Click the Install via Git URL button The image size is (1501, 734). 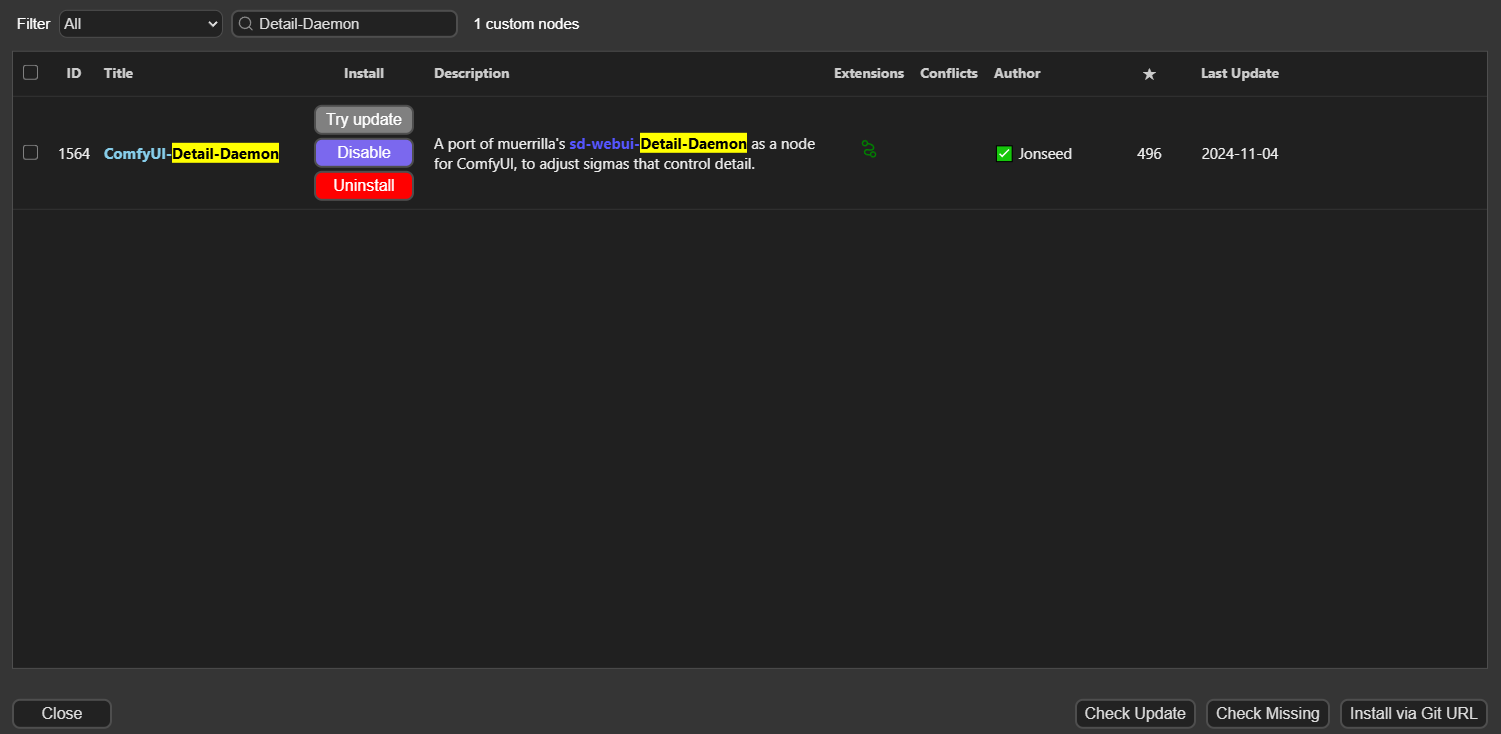(x=1414, y=714)
